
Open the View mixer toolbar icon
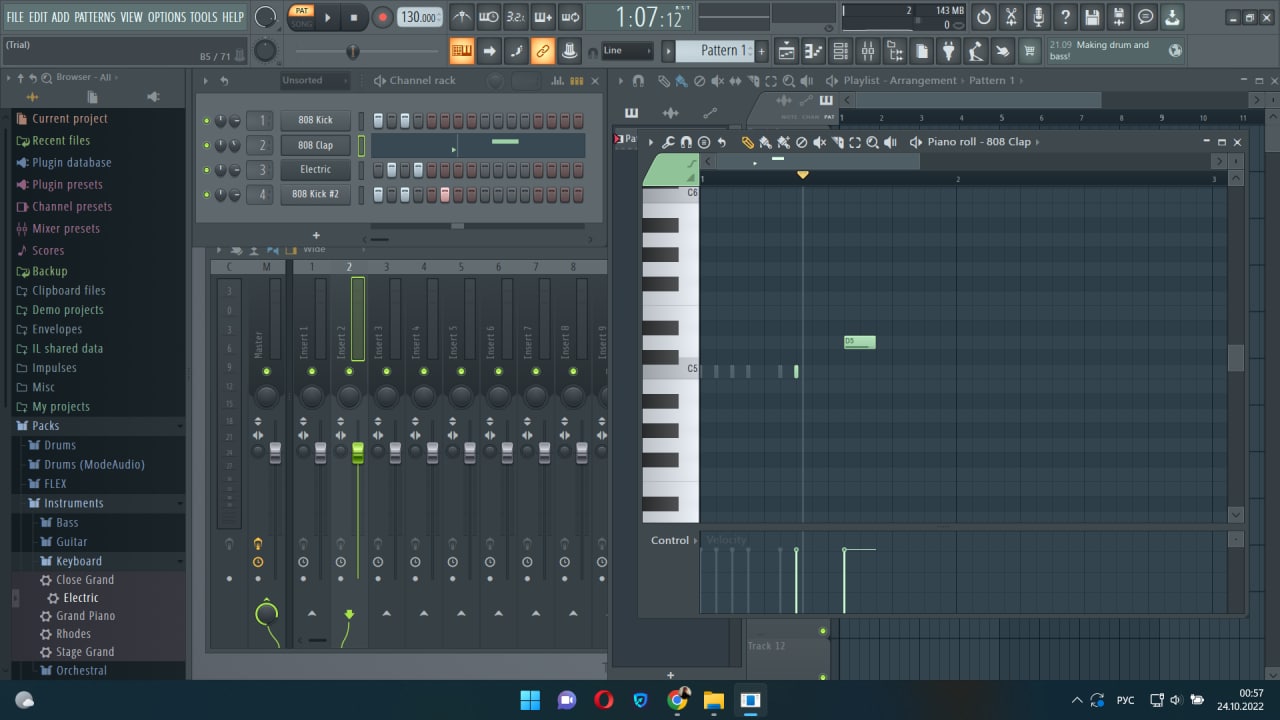point(868,51)
